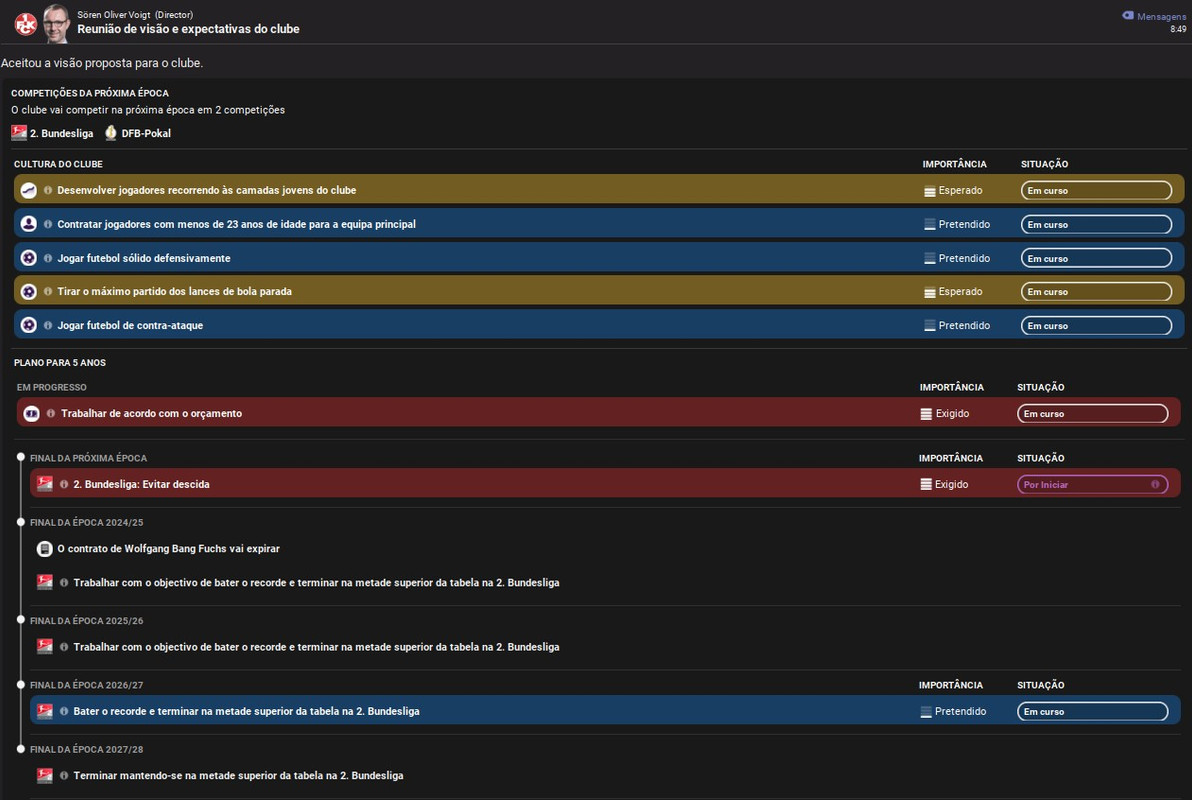The image size is (1192, 800).
Task: Click 'Esperado' importance for 'Desenvolver jogadores'
Action: pyautogui.click(x=953, y=190)
